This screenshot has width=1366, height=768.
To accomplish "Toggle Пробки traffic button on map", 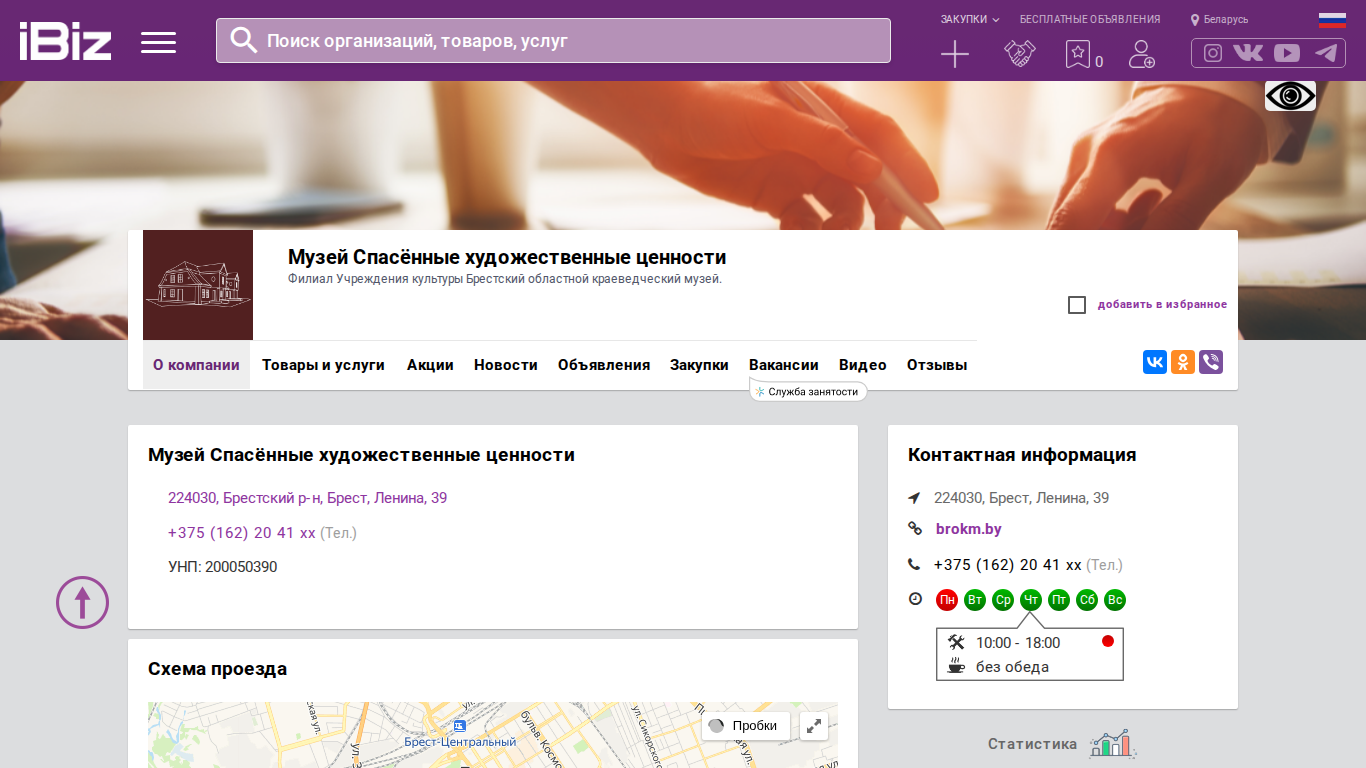I will [x=746, y=726].
